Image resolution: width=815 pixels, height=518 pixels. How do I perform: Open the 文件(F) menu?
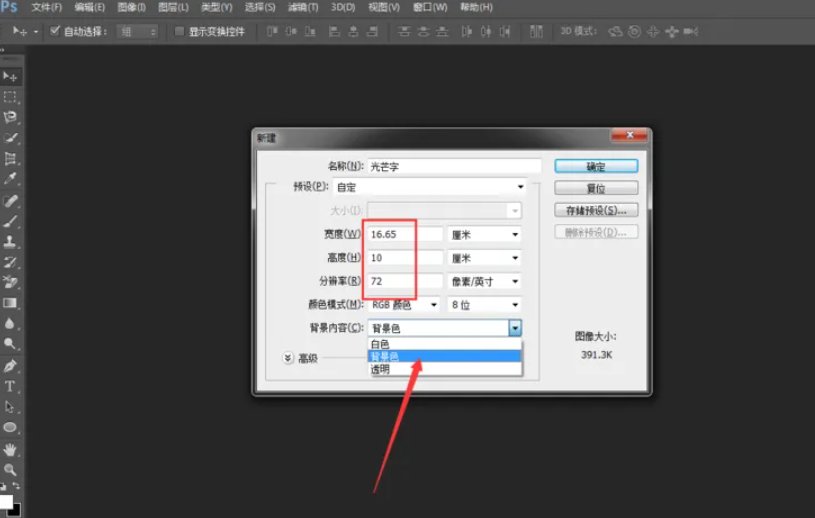tap(47, 7)
